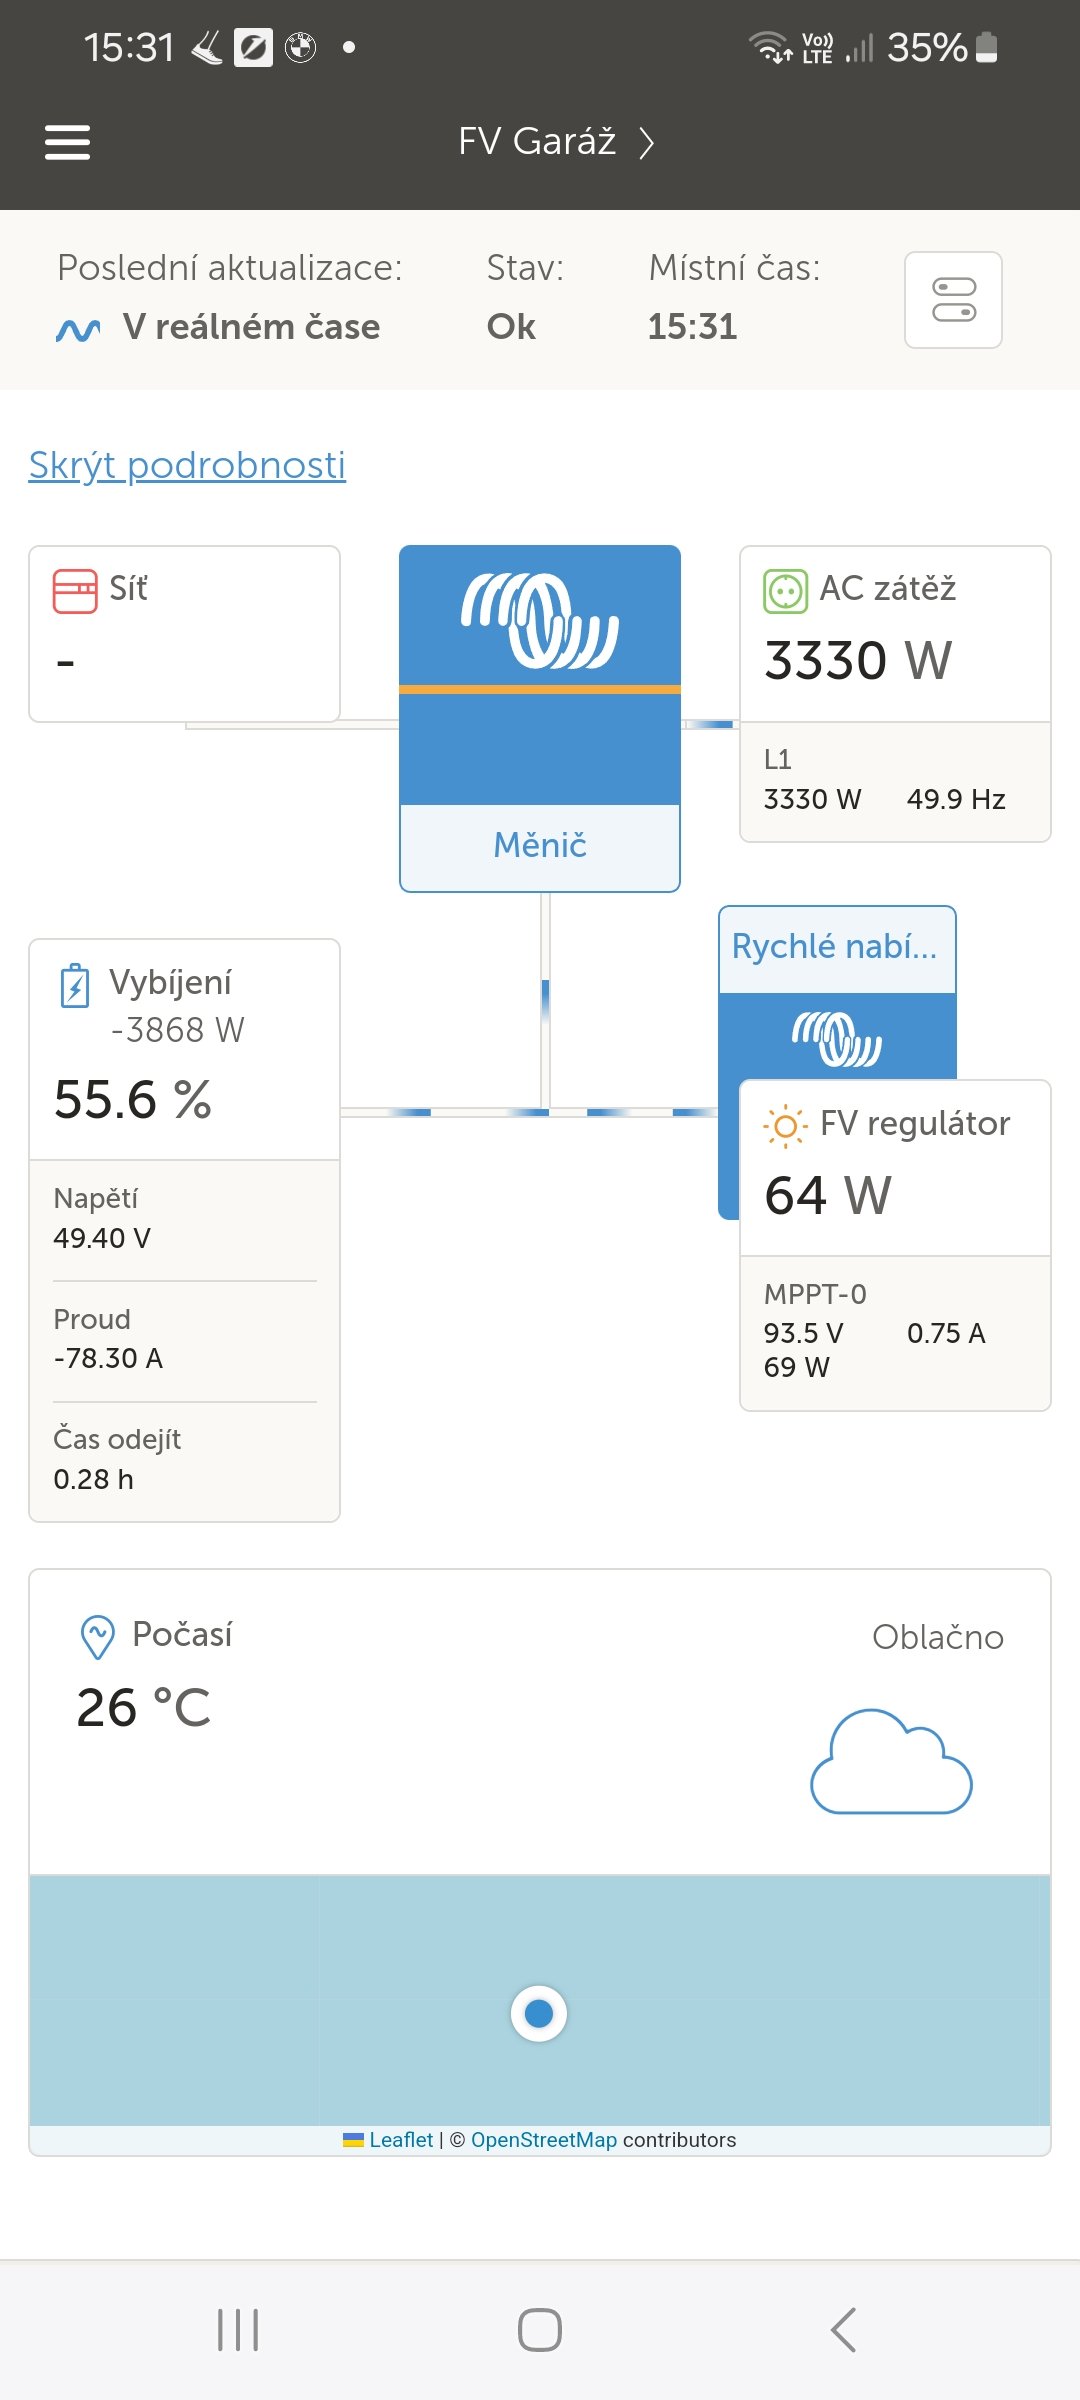Expand the FV Garáž installation chevron
Screen dimensions: 1080x2400
647,143
